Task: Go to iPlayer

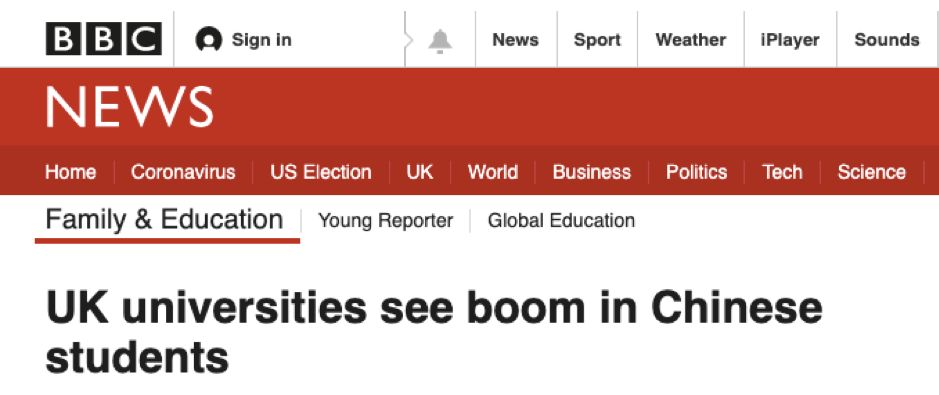Action: 790,40
